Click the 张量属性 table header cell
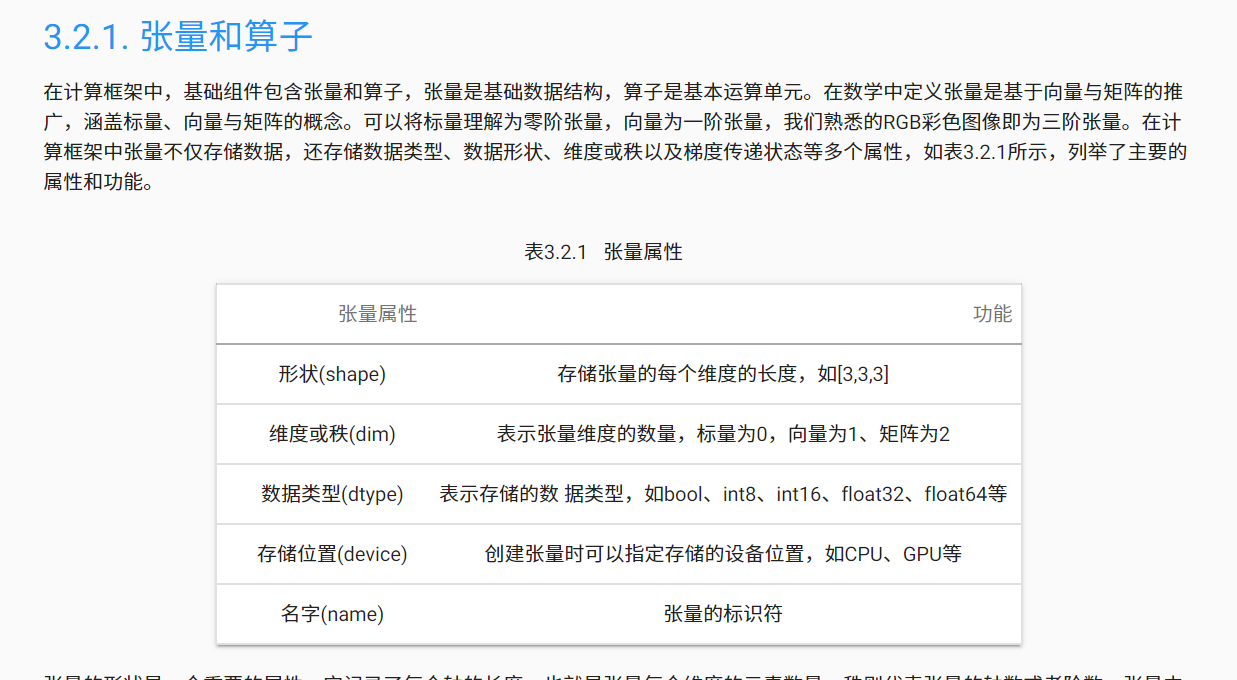The width and height of the screenshot is (1237, 680). pyautogui.click(x=375, y=313)
